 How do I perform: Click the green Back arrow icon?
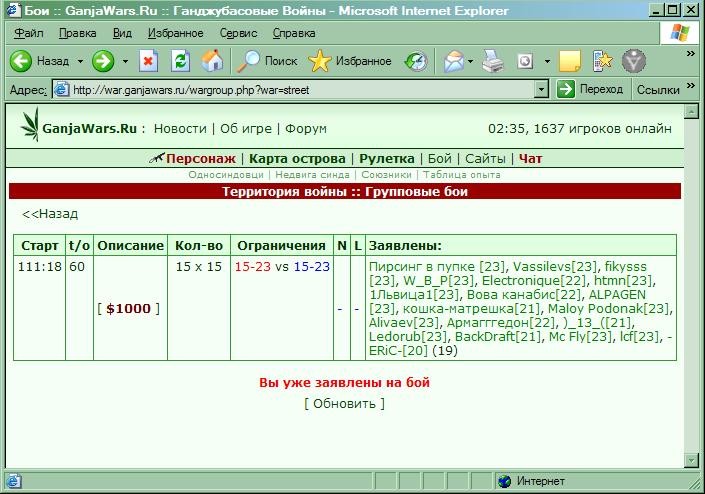coord(21,61)
